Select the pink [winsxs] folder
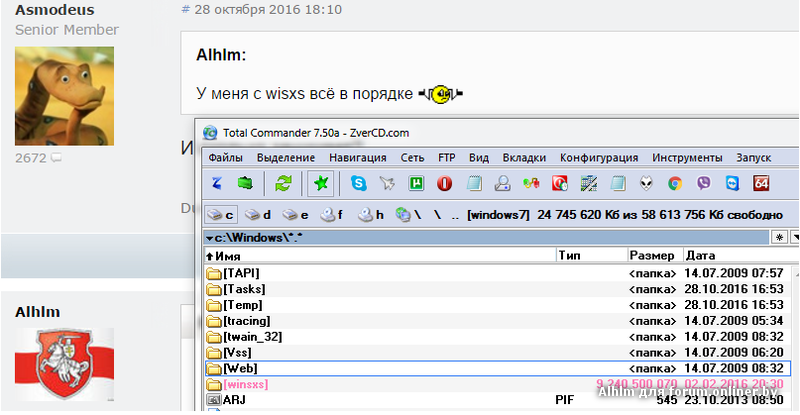800x415 pixels. point(497,384)
